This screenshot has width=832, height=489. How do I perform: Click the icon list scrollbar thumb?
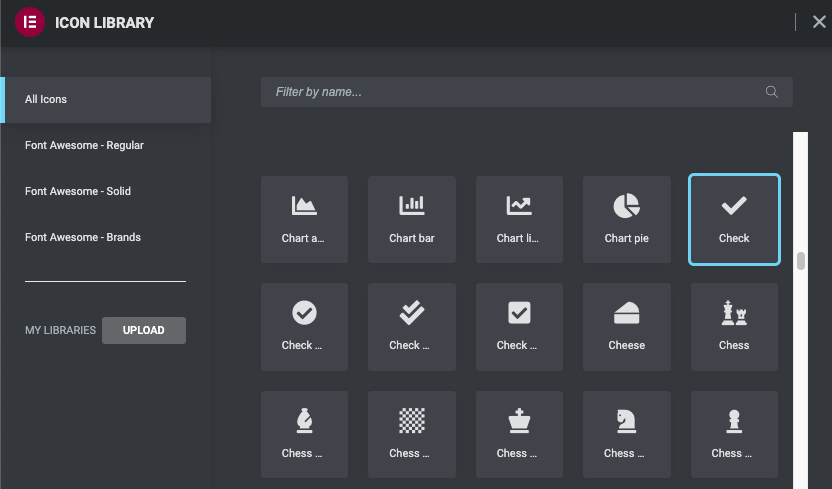pos(801,261)
